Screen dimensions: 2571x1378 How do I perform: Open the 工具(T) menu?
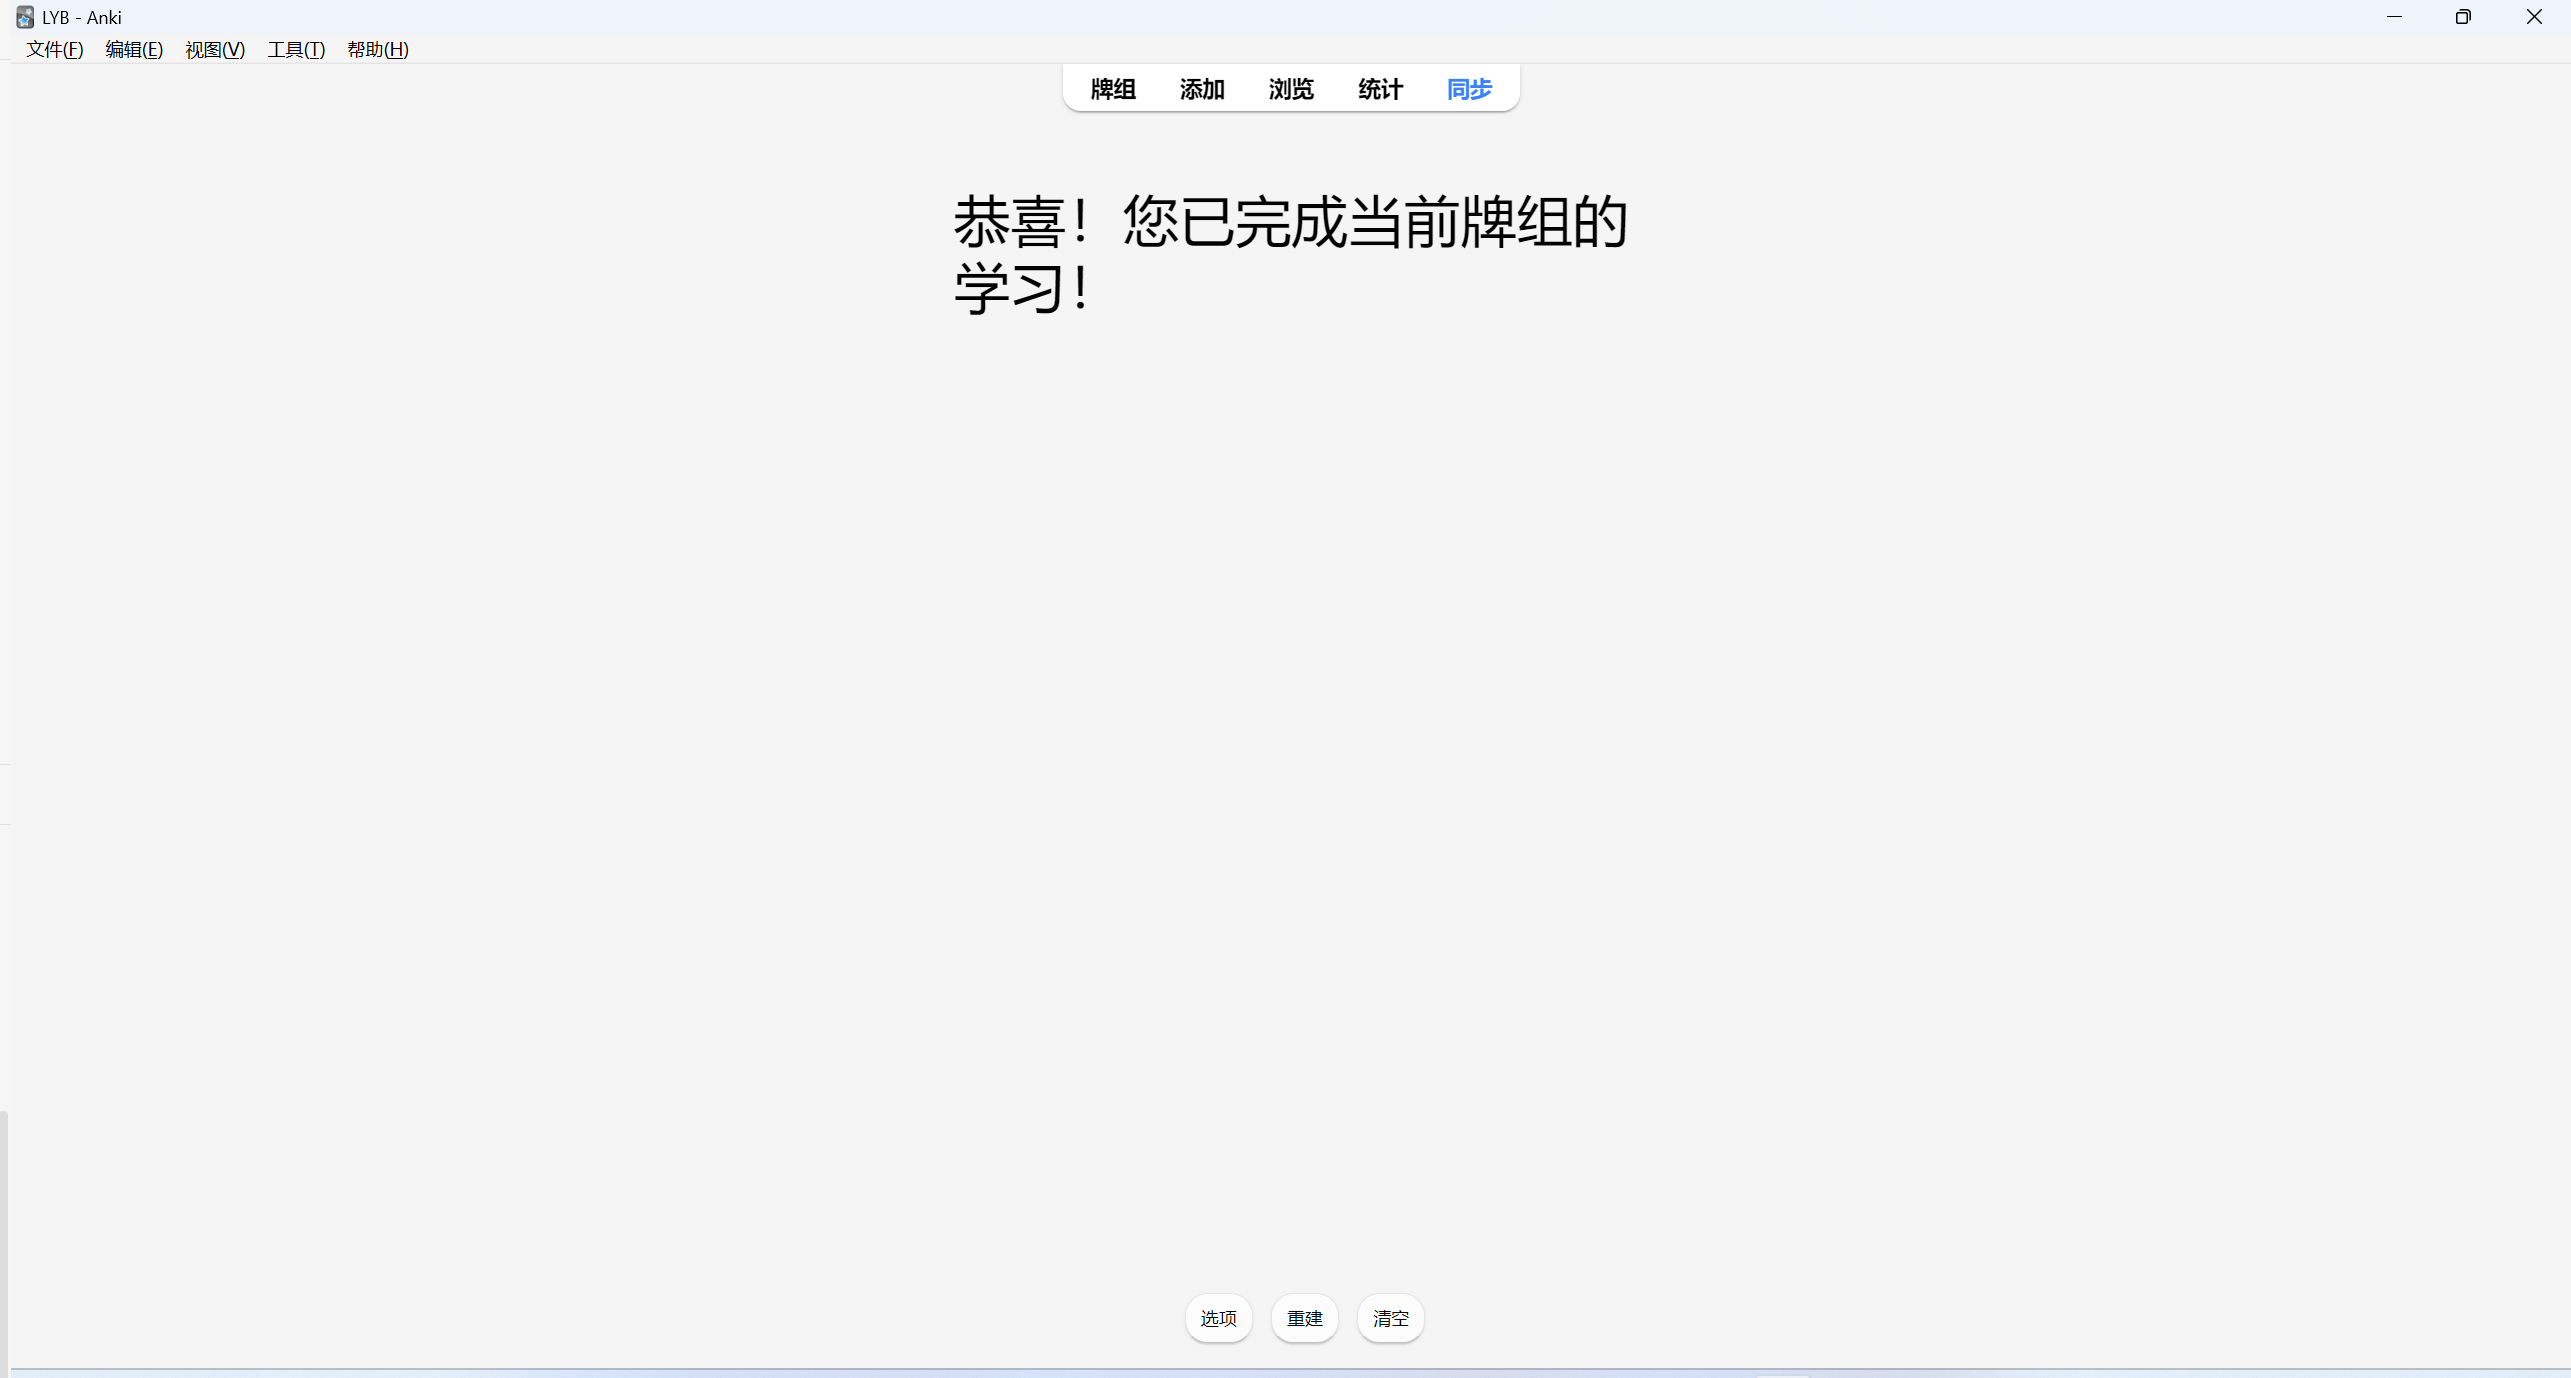click(296, 49)
